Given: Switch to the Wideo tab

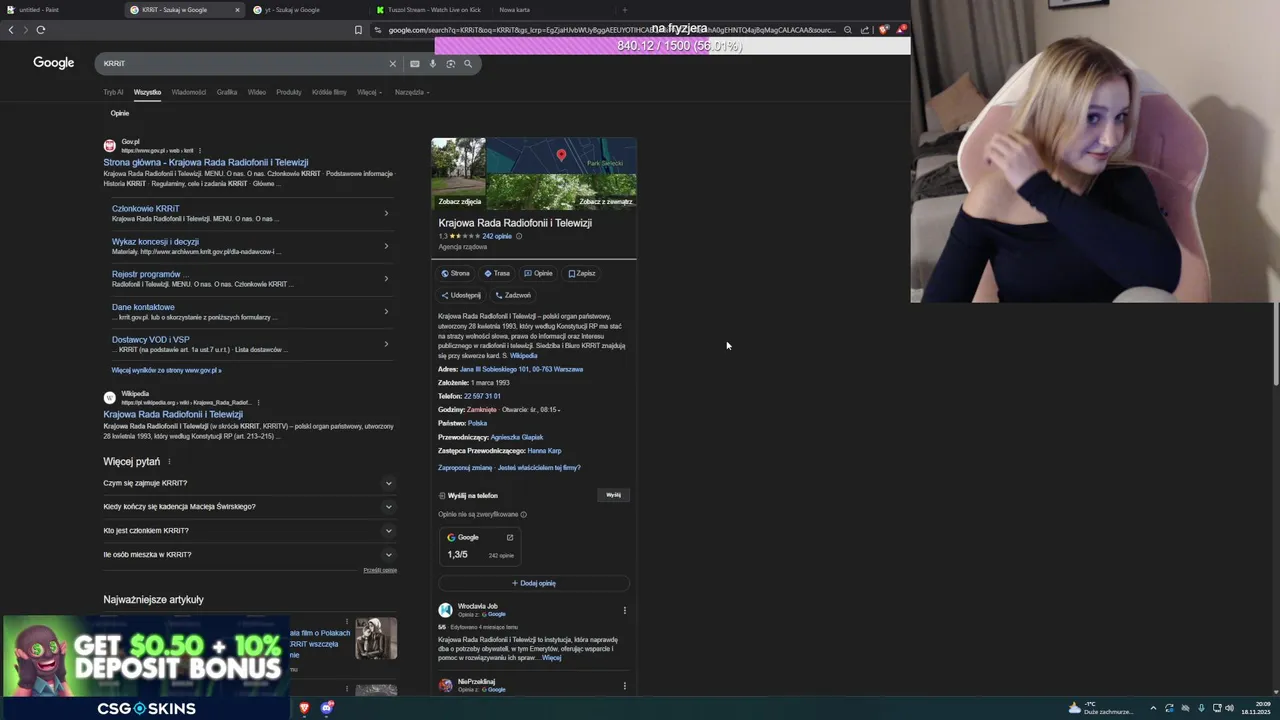Looking at the screenshot, I should [257, 92].
